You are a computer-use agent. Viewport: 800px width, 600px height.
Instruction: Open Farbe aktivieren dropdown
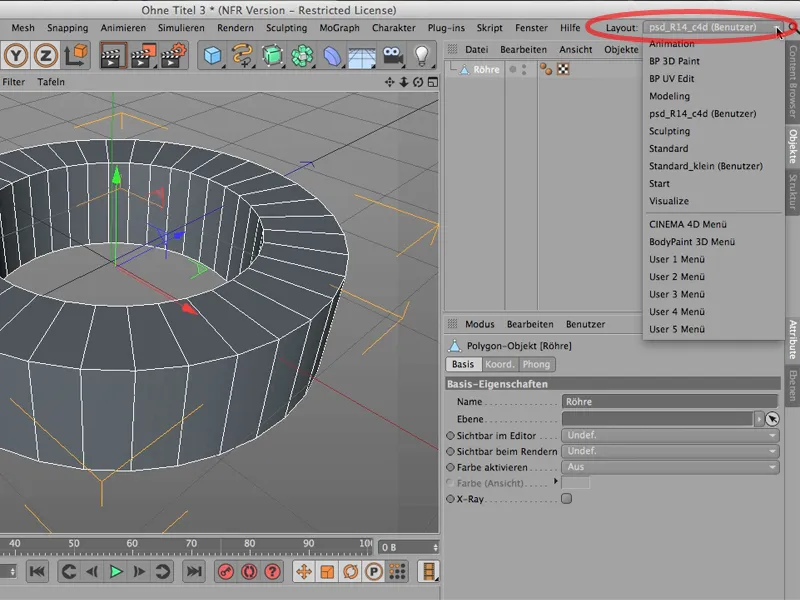tap(670, 467)
